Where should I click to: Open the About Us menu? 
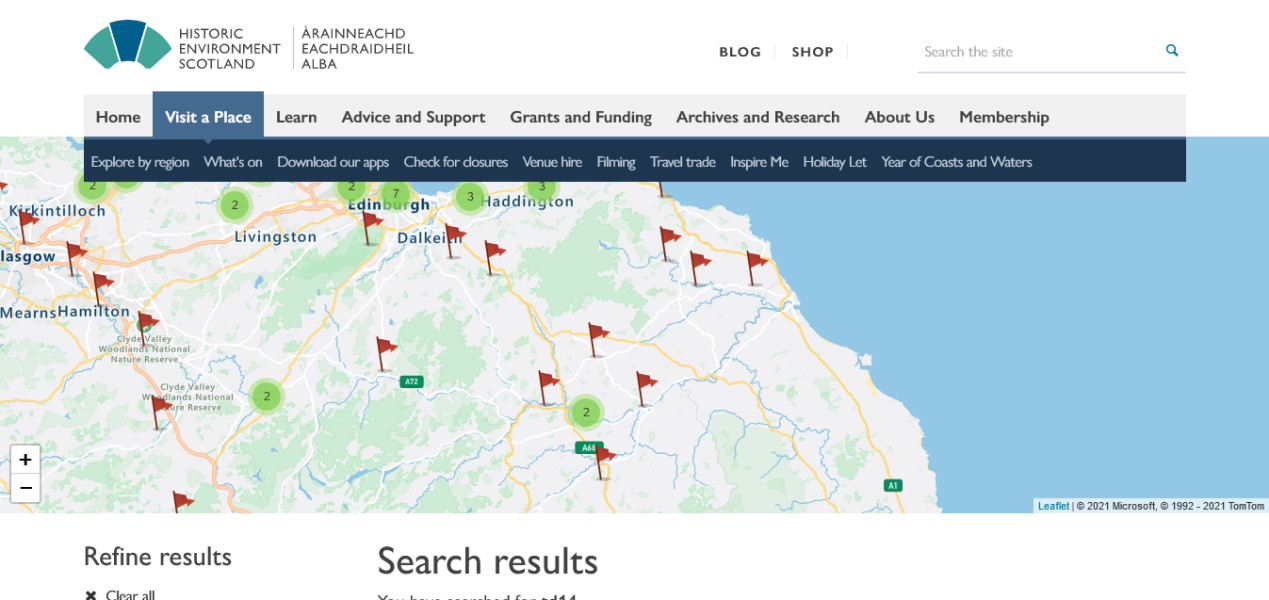[x=900, y=117]
